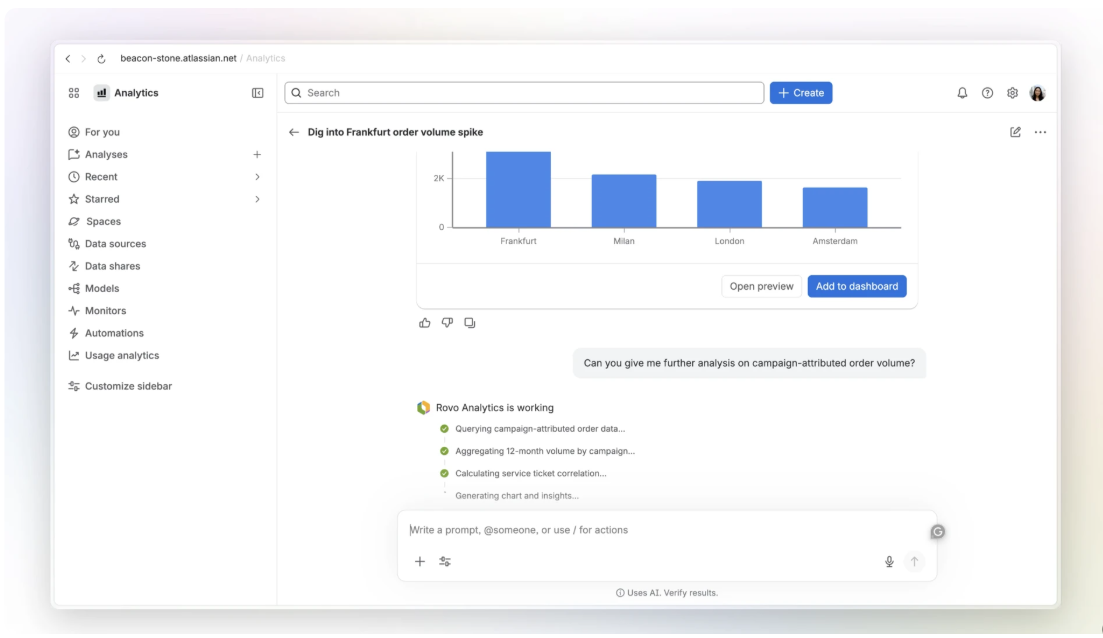Send the prompt with arrow button

(914, 561)
